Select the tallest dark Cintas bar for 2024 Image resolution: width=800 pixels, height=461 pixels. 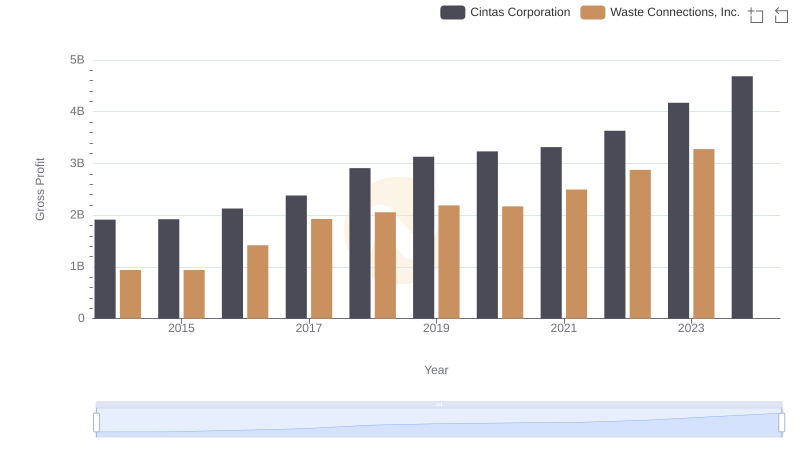pos(742,197)
